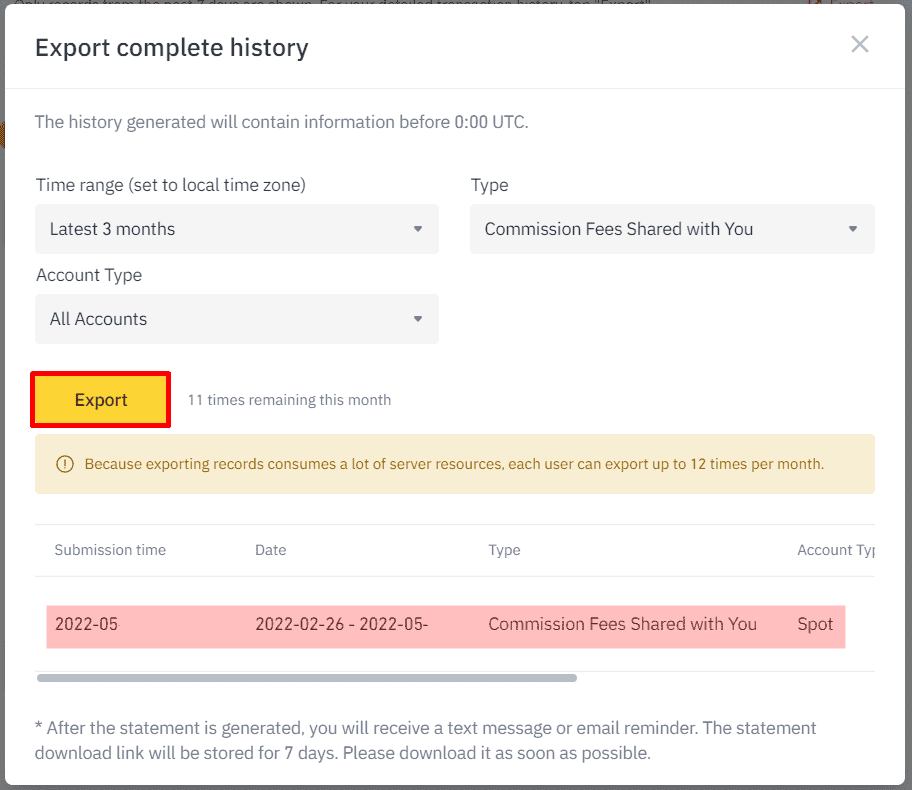Screen dimensions: 912x790
Task: Click the Account Type column header
Action: click(836, 550)
